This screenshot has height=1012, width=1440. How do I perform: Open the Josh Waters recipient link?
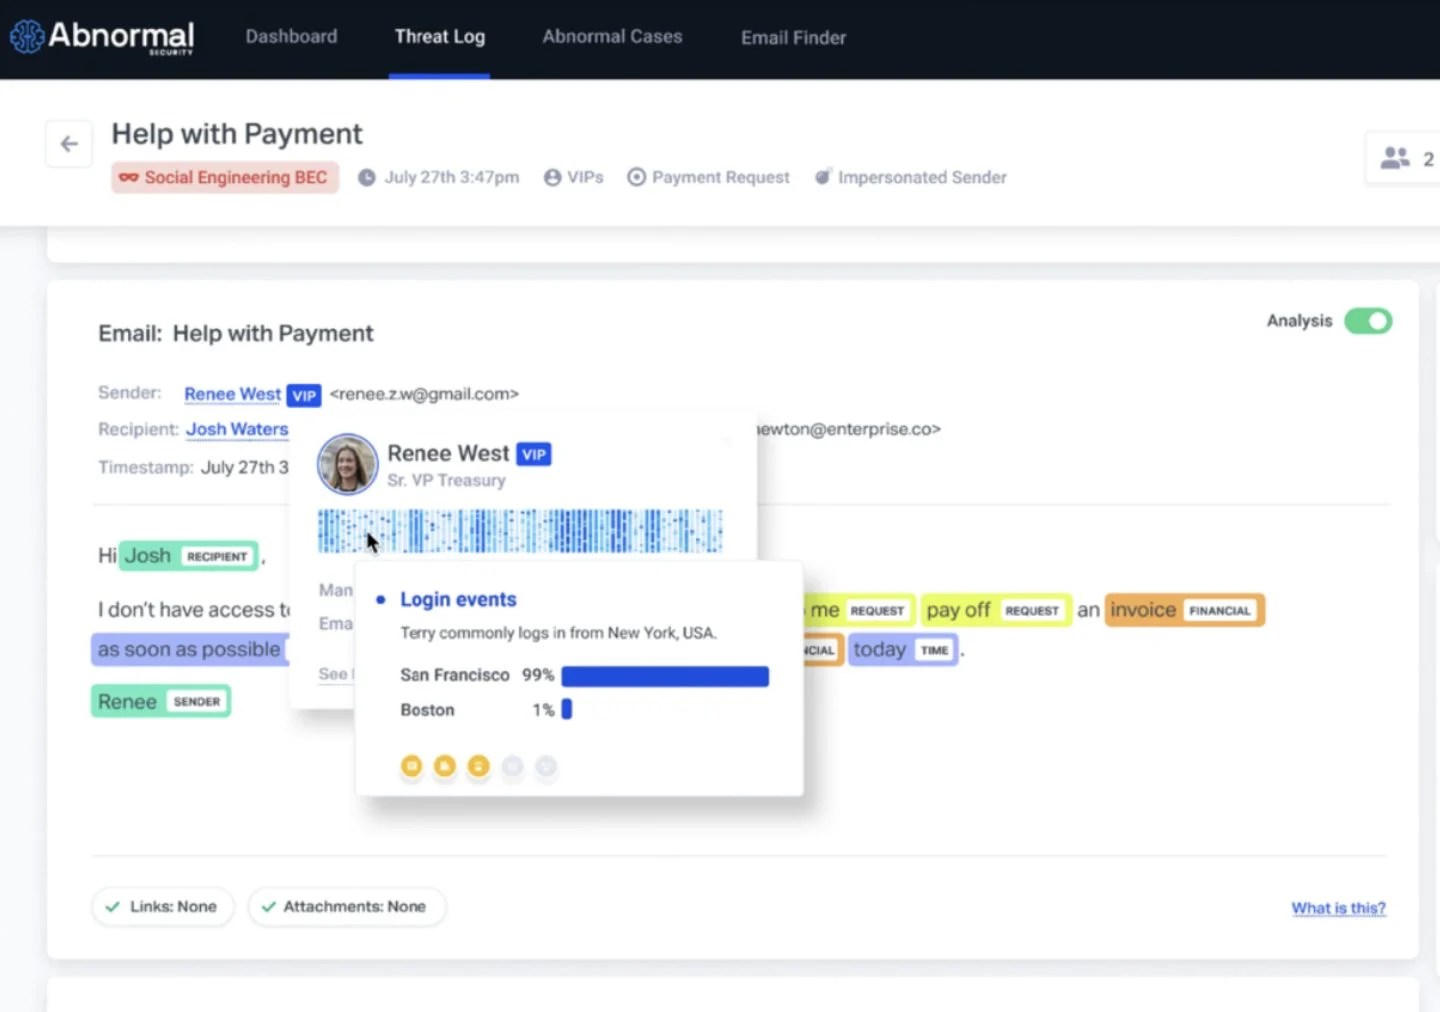click(x=237, y=429)
